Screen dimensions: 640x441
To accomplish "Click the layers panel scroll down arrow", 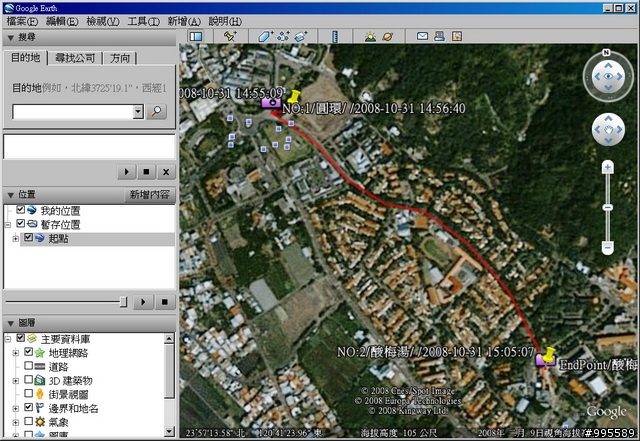I will click(x=169, y=431).
